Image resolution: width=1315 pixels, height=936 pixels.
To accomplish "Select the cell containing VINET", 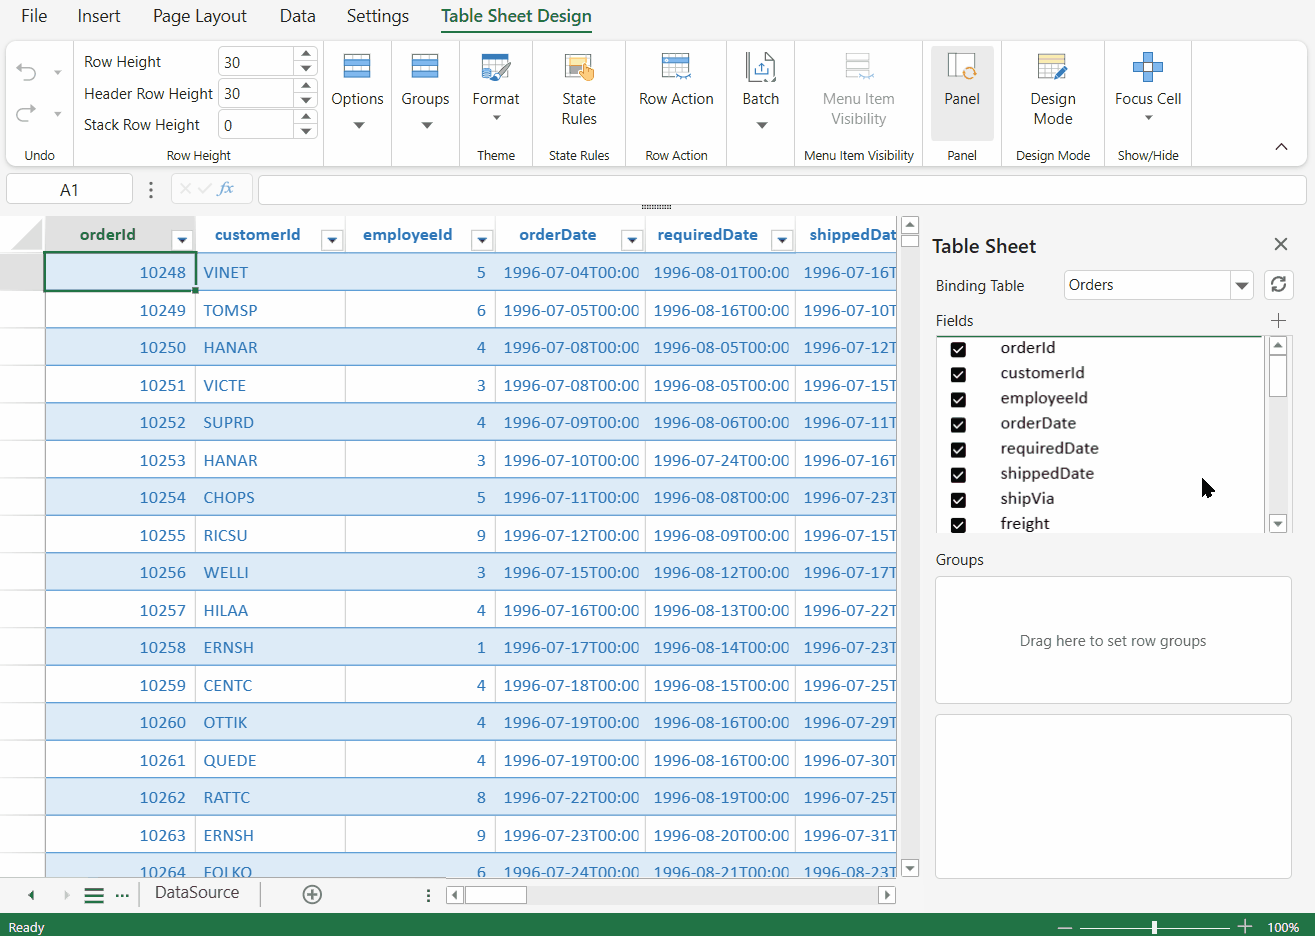I will [x=270, y=272].
